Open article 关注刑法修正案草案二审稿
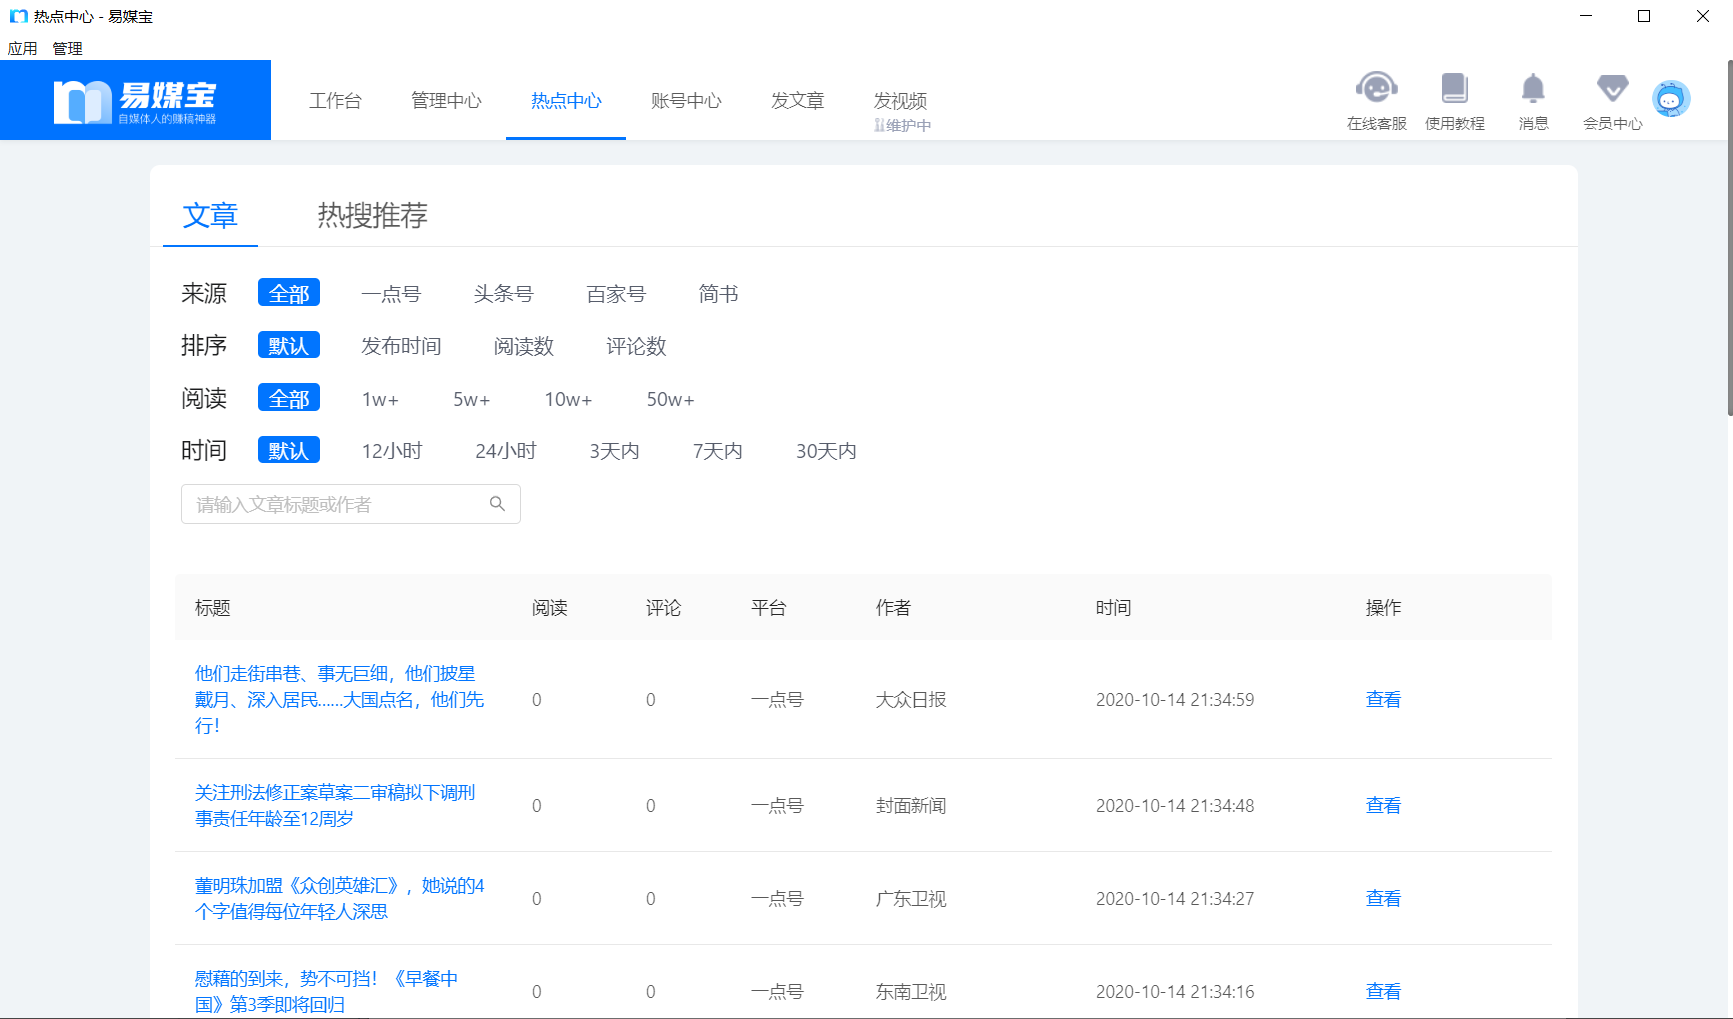The width and height of the screenshot is (1733, 1019). (335, 805)
